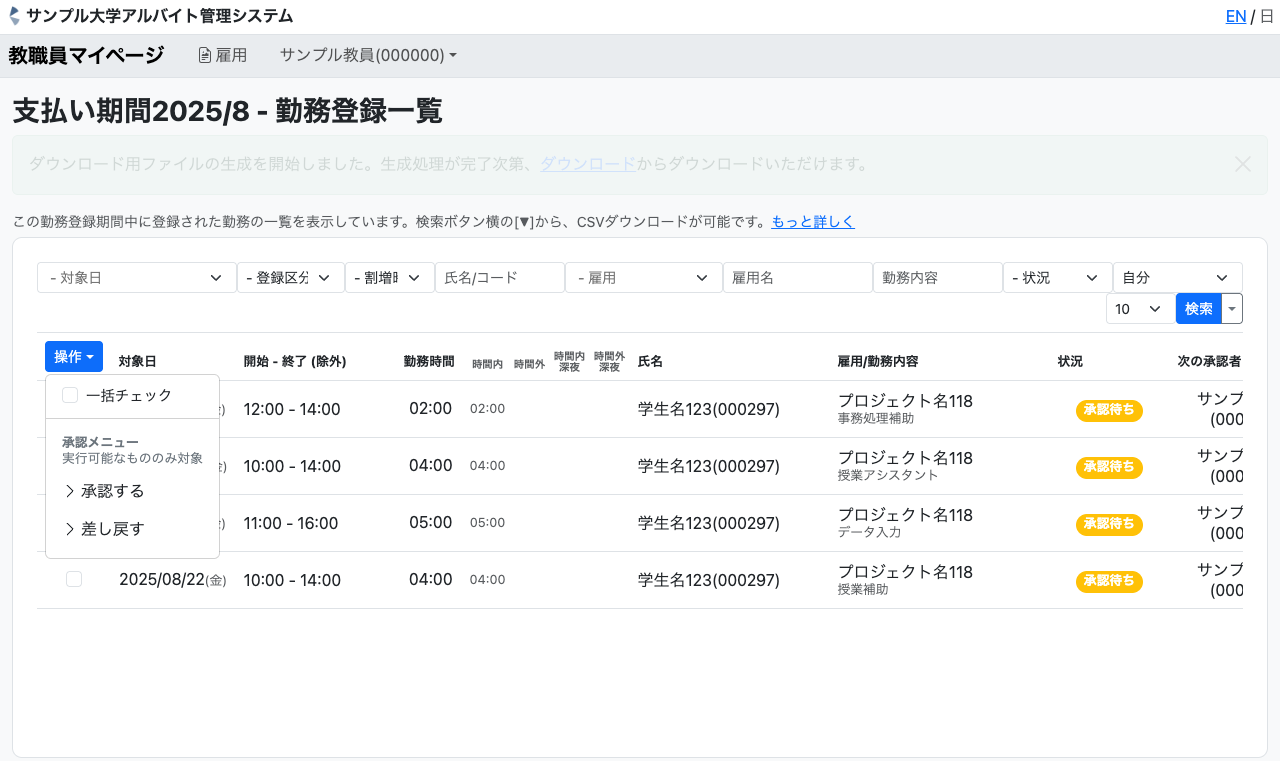Click the 11:00 - 16:00 time cell
Viewport: 1280px width, 761px height.
291,523
